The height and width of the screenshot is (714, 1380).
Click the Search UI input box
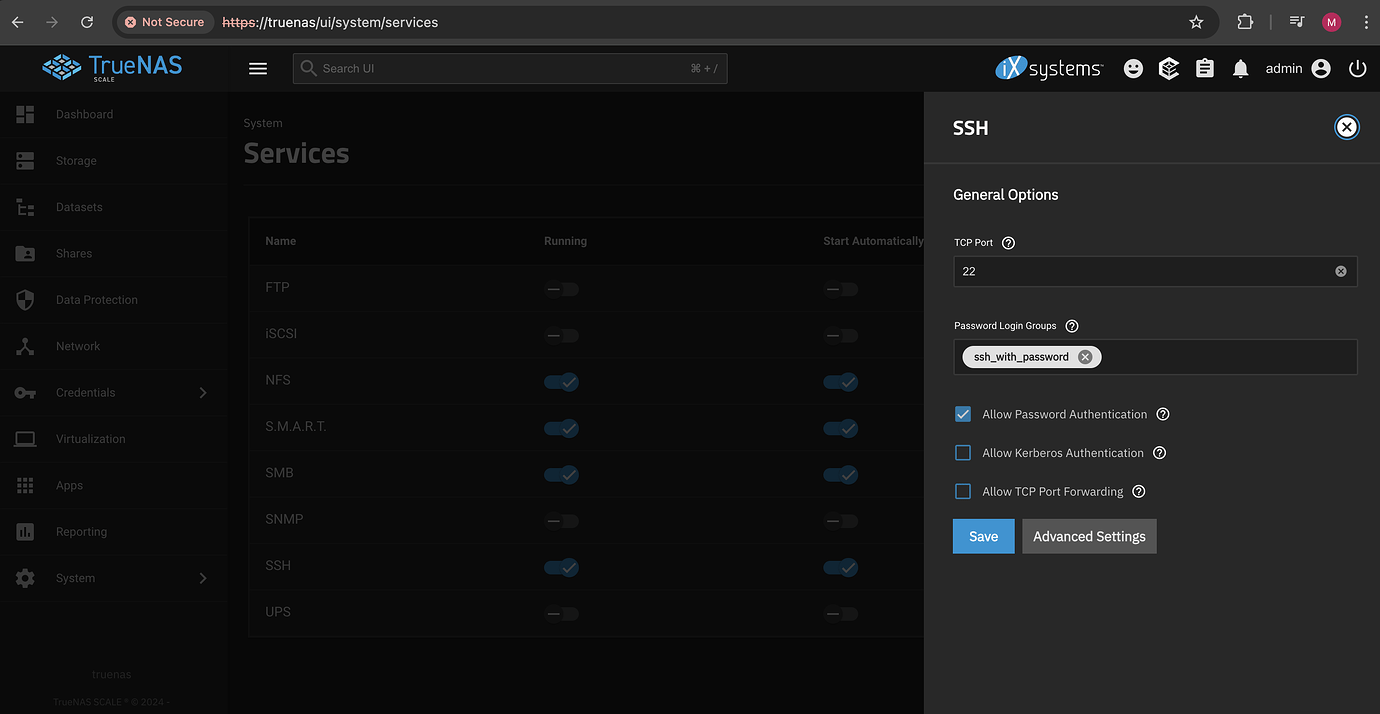(510, 68)
